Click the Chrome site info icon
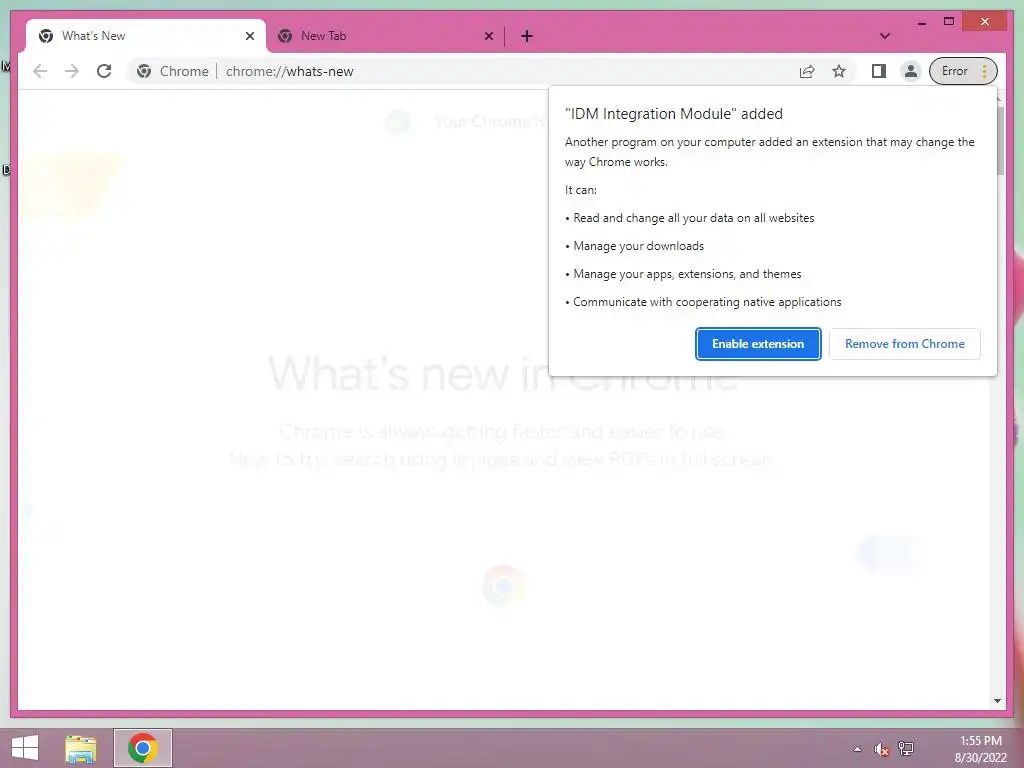Viewport: 1024px width, 768px height. (144, 71)
